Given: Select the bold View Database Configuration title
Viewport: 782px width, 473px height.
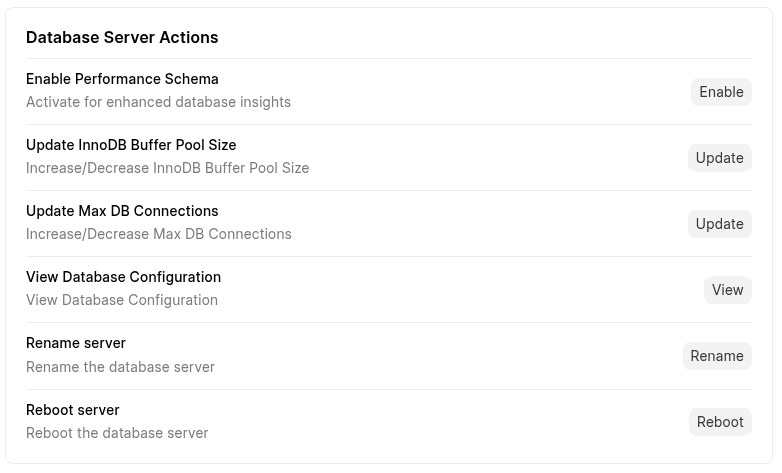Looking at the screenshot, I should 123,277.
